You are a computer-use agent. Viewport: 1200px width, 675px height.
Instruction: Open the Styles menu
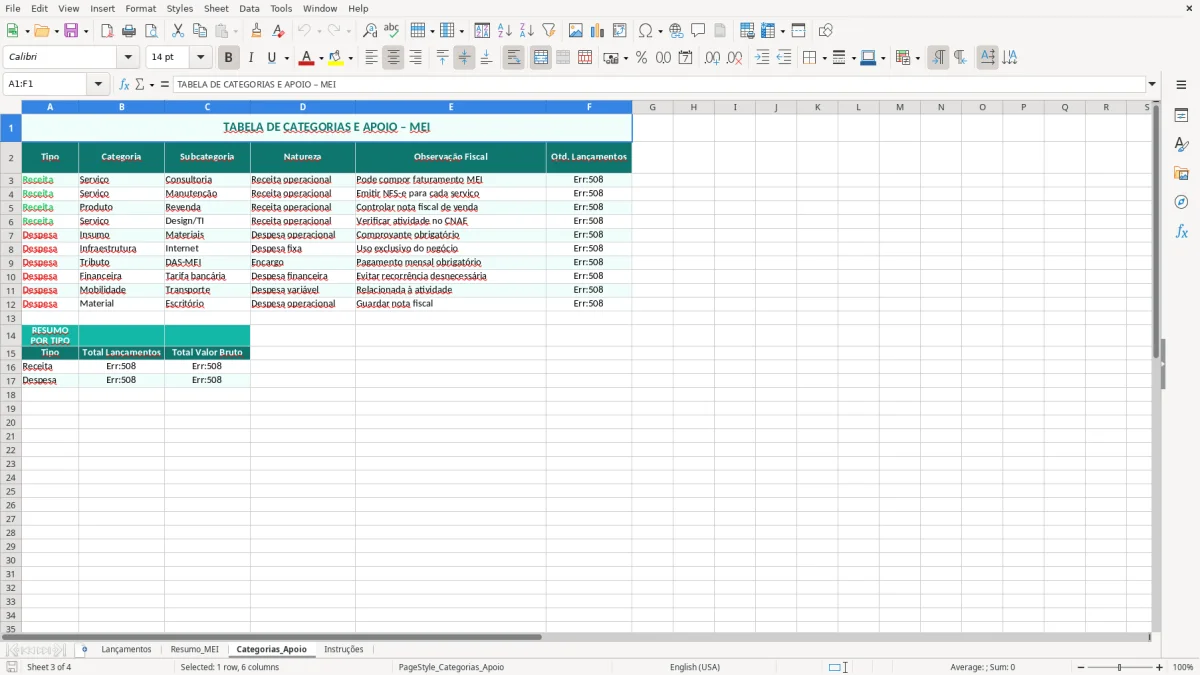pos(180,8)
